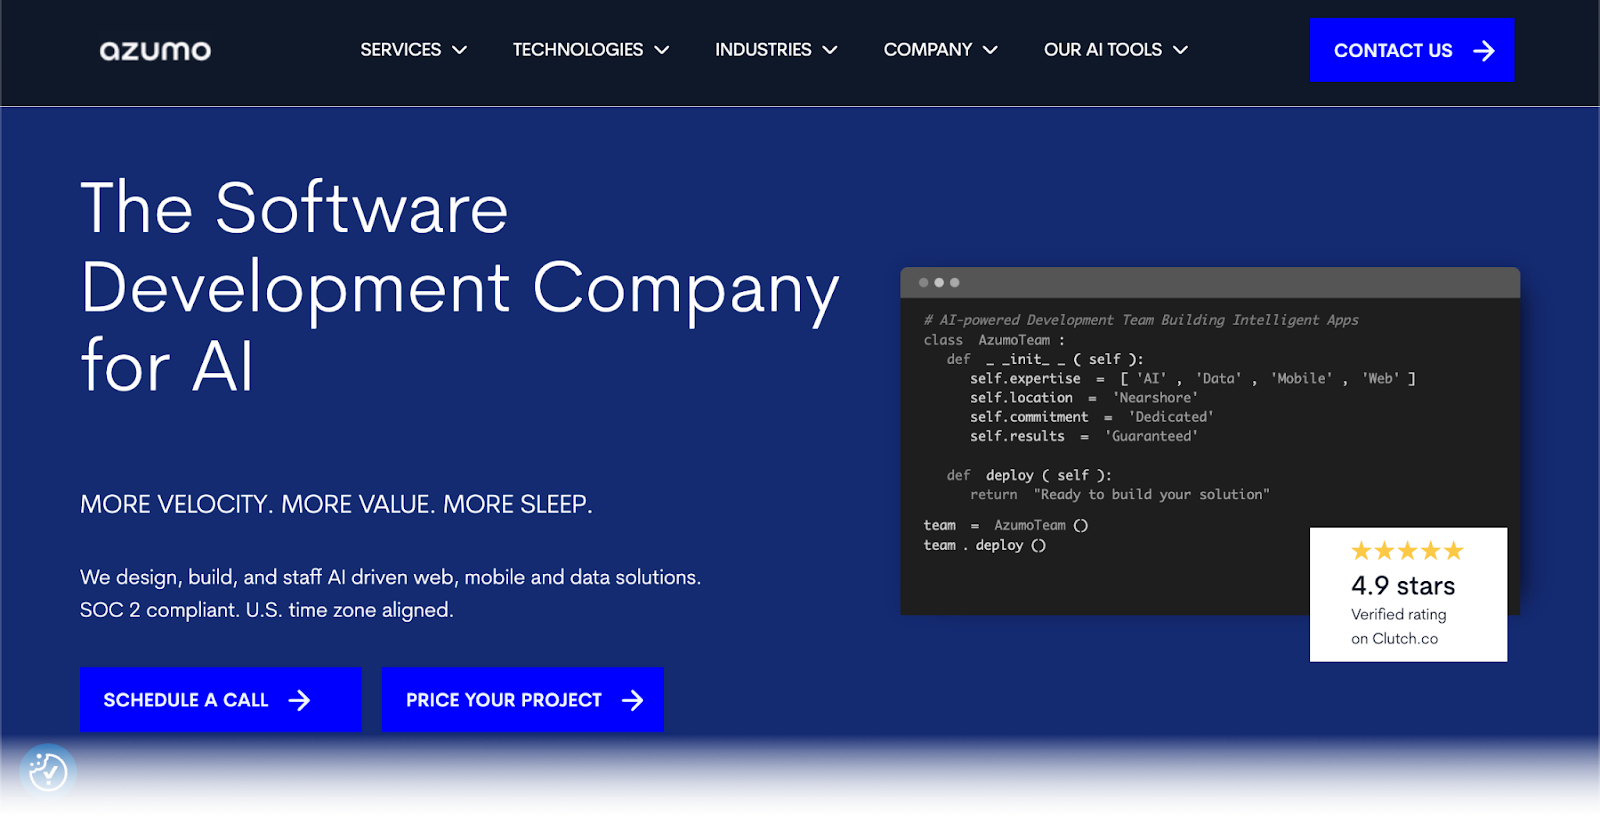Click Schedule a Call button
1600x820 pixels.
pos(220,700)
